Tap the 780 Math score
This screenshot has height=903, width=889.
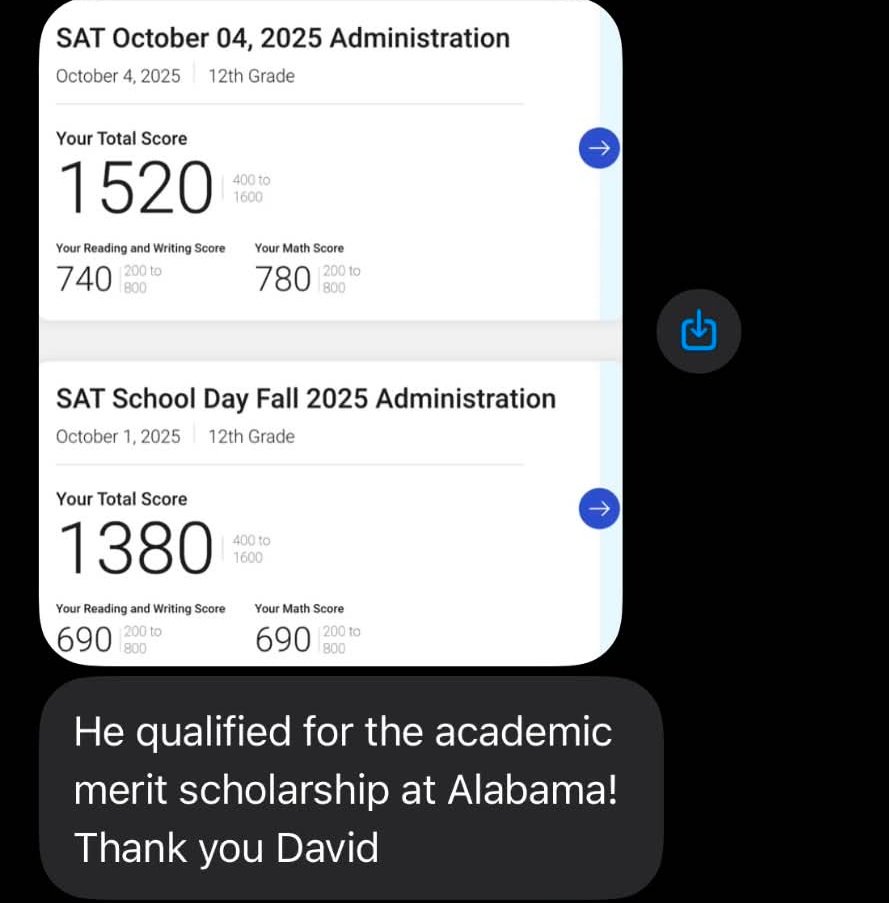click(x=283, y=279)
